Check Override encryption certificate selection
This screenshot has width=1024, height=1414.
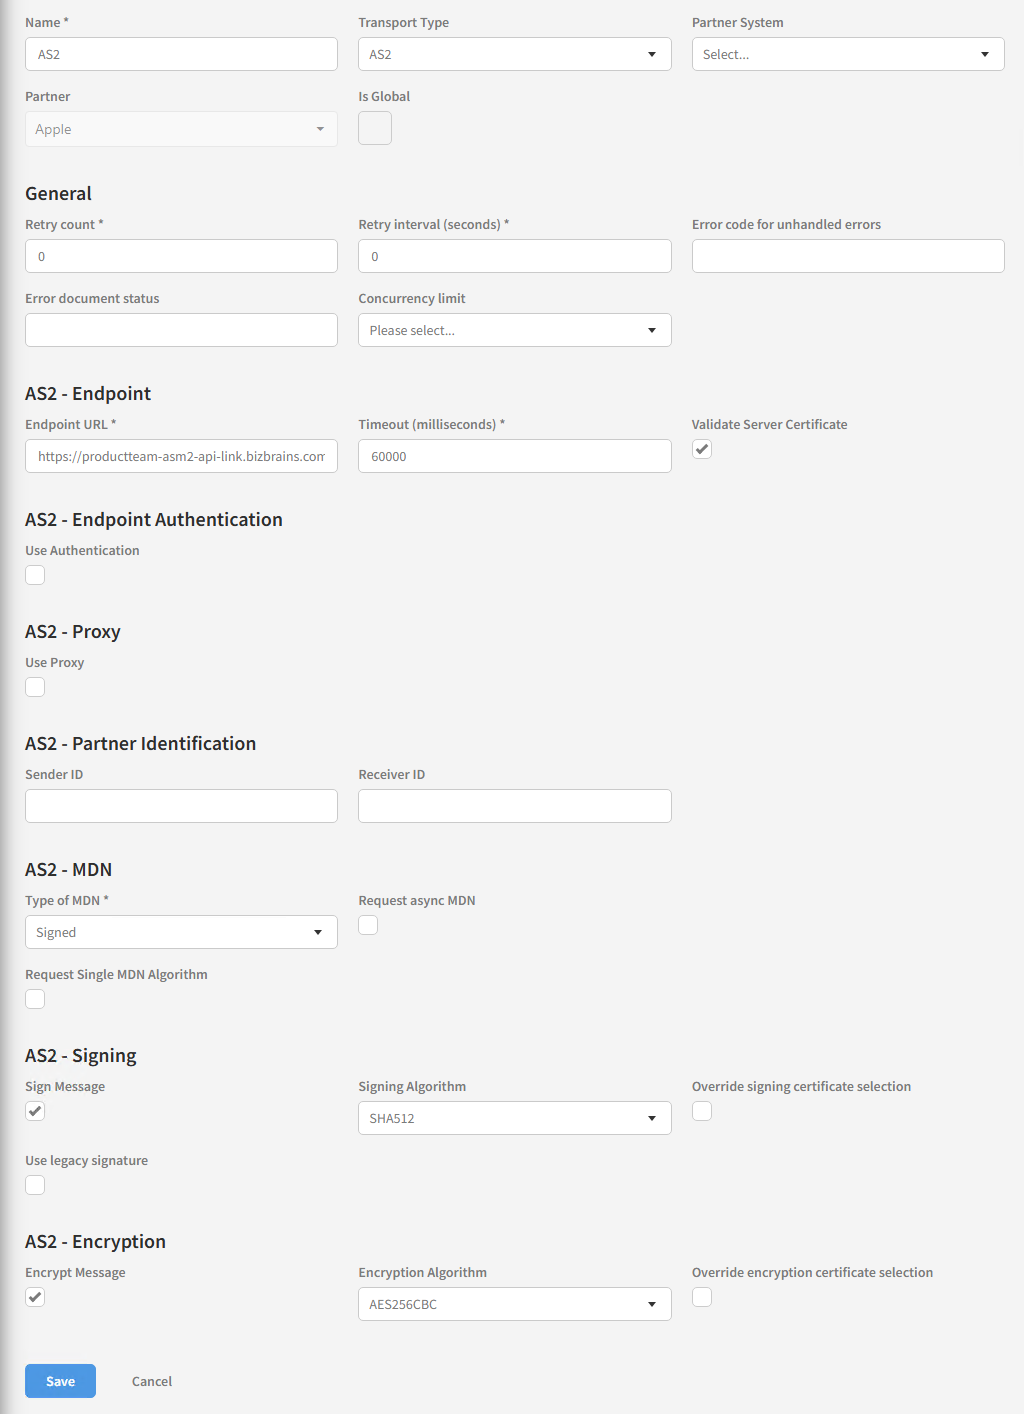702,1297
